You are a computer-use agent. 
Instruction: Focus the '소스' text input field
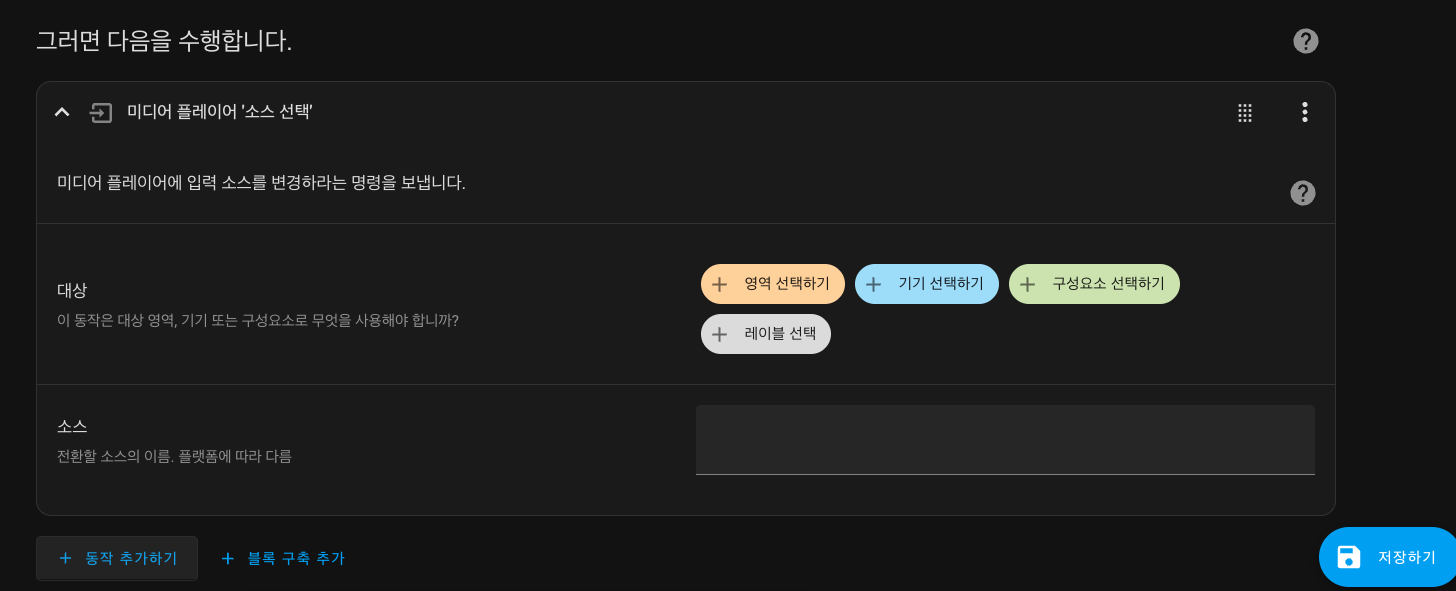pyautogui.click(x=1005, y=440)
